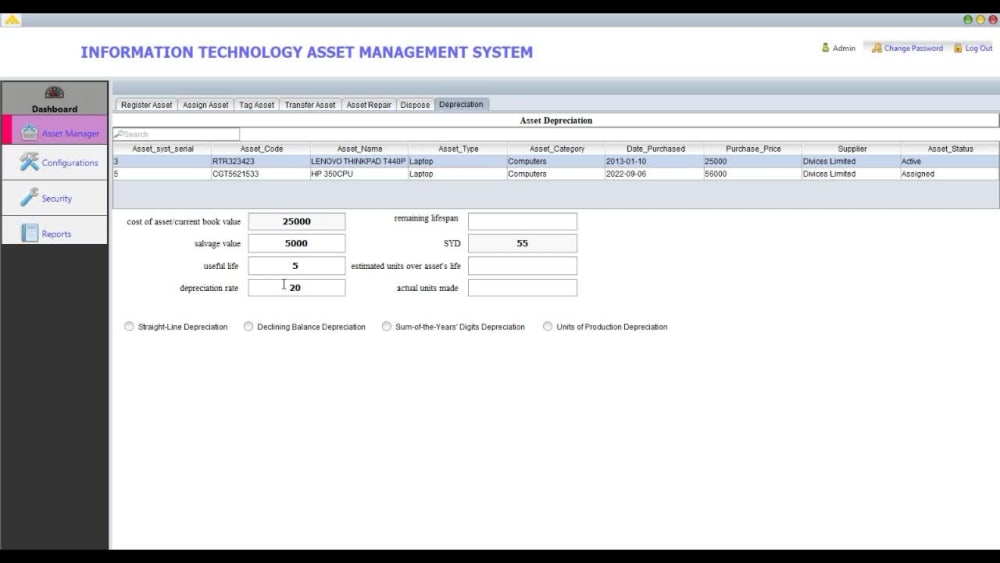This screenshot has height=563, width=1000.
Task: Click the salvage value field
Action: 297,243
